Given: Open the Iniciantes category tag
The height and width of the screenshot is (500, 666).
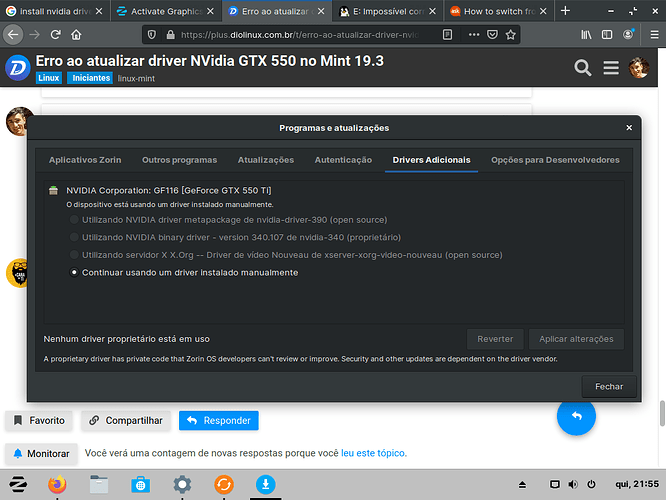Looking at the screenshot, I should tap(90, 78).
